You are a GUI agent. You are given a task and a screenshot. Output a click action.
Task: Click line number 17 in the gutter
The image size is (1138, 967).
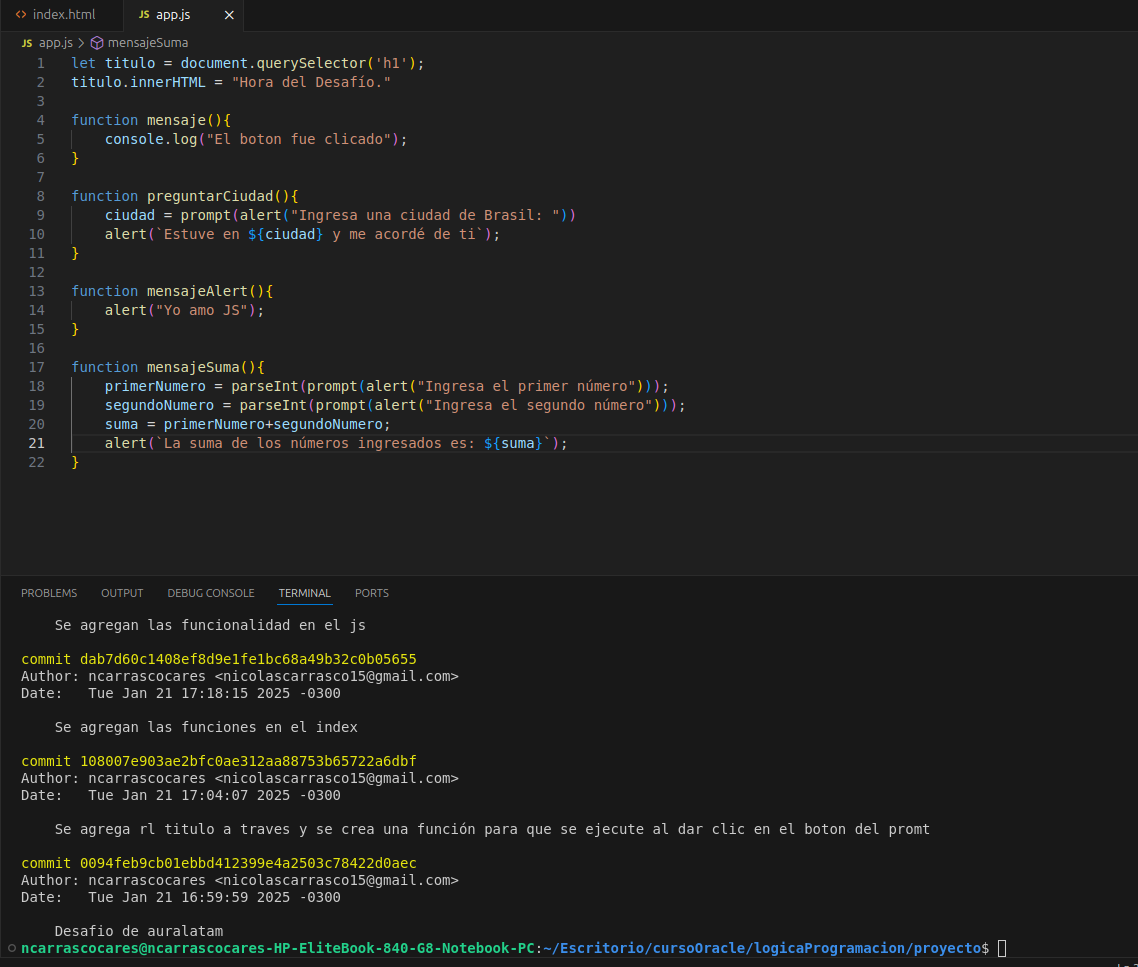pos(36,367)
